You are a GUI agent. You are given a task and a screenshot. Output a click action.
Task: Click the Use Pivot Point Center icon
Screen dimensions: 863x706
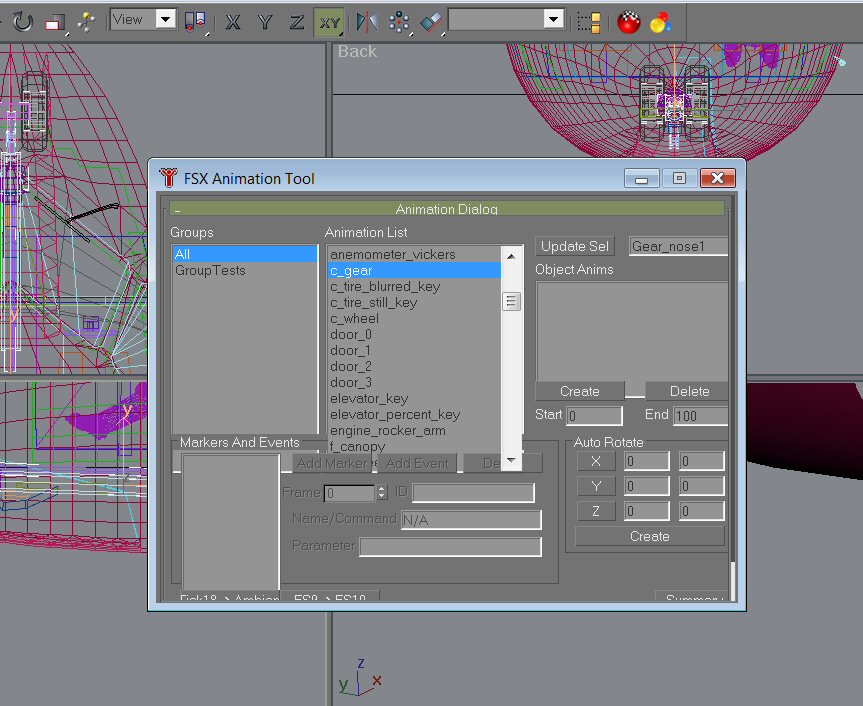tap(196, 21)
